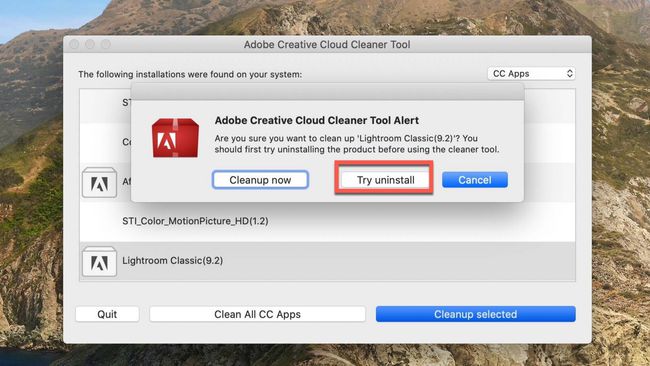Screen dimensions: 650x366
Task: Click the installations found label text
Action: click(x=190, y=75)
